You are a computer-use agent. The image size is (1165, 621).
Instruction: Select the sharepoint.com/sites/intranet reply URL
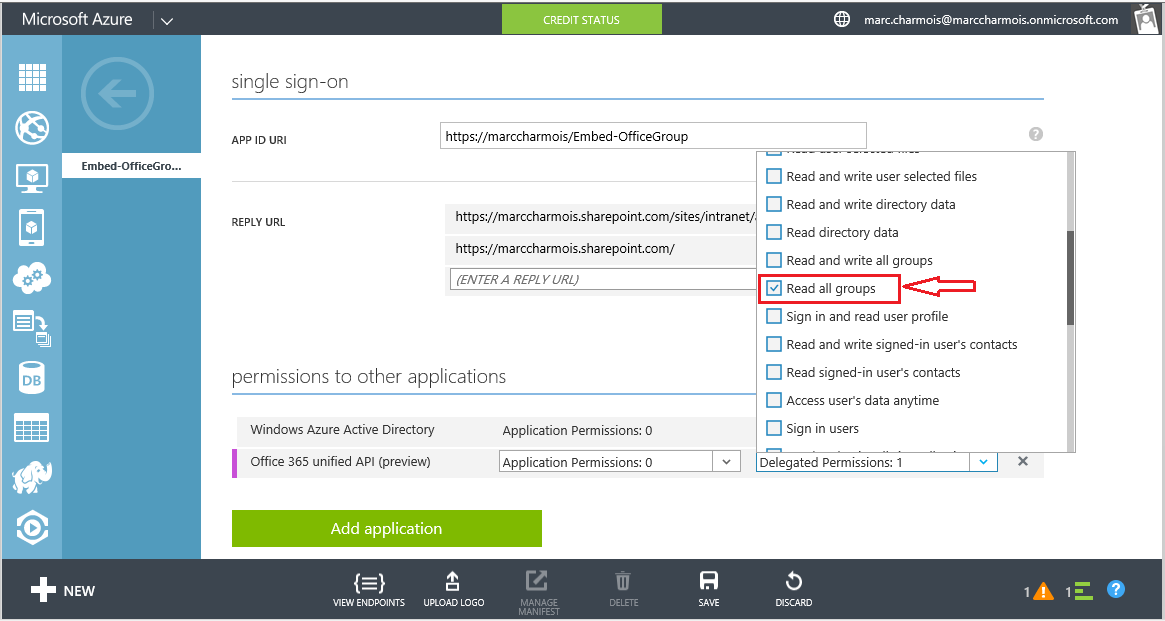[x=606, y=217]
